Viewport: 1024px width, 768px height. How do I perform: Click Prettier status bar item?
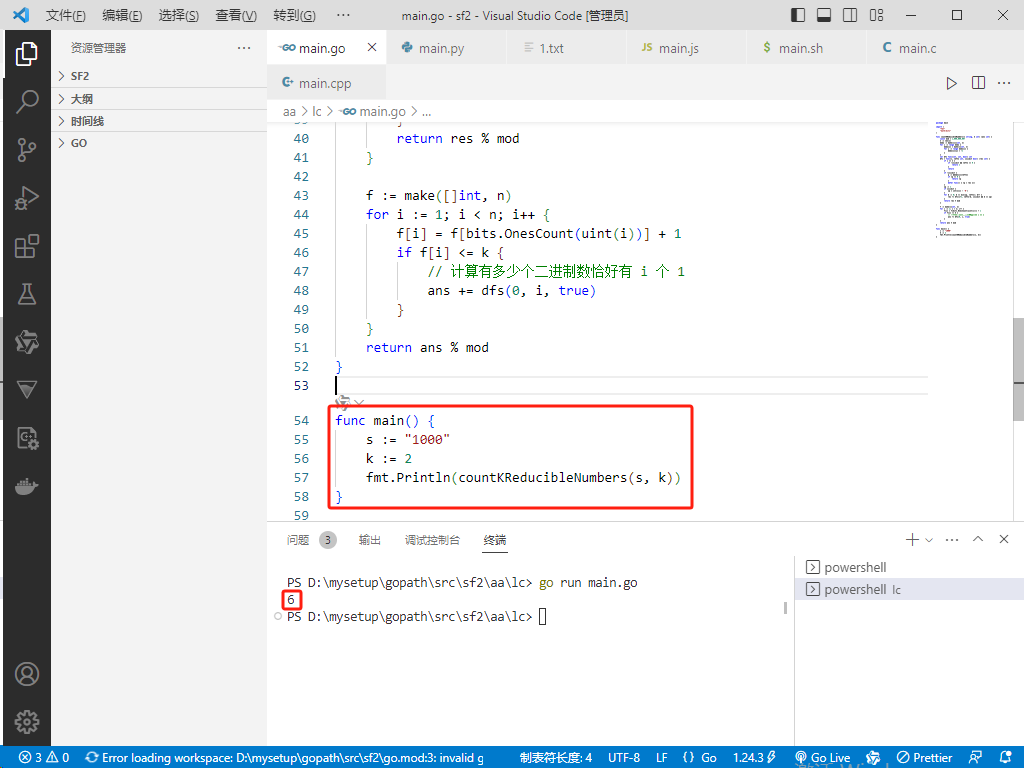pyautogui.click(x=924, y=758)
